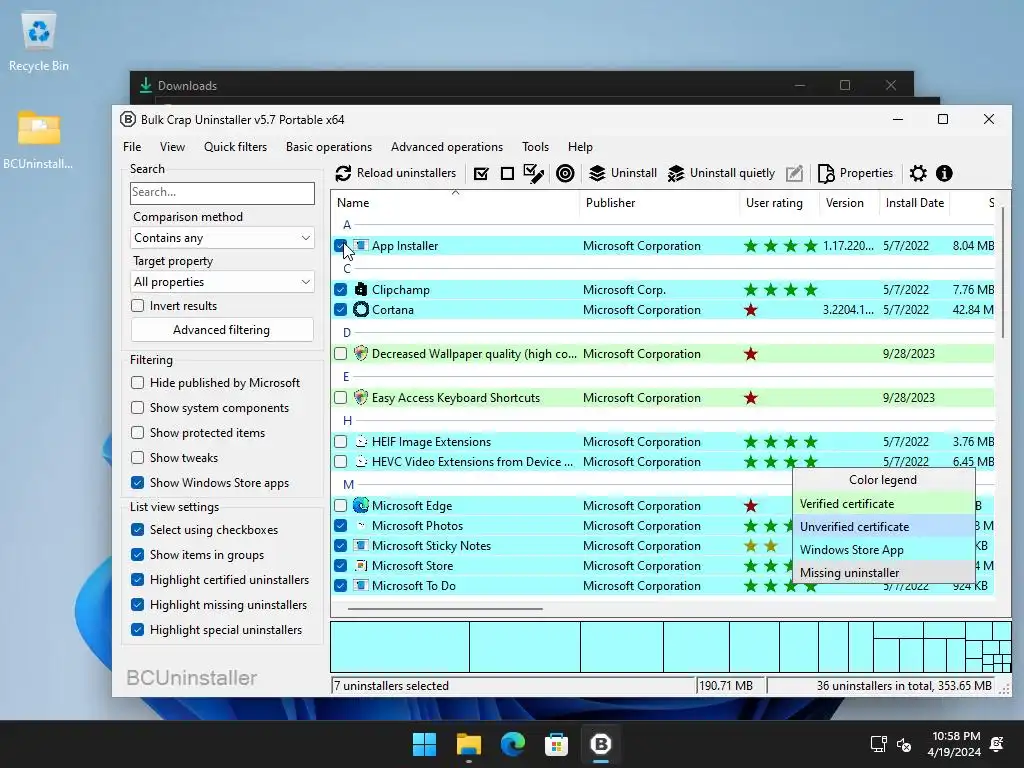The image size is (1024, 768).
Task: Uncheck Select using checkboxes
Action: pyautogui.click(x=137, y=530)
